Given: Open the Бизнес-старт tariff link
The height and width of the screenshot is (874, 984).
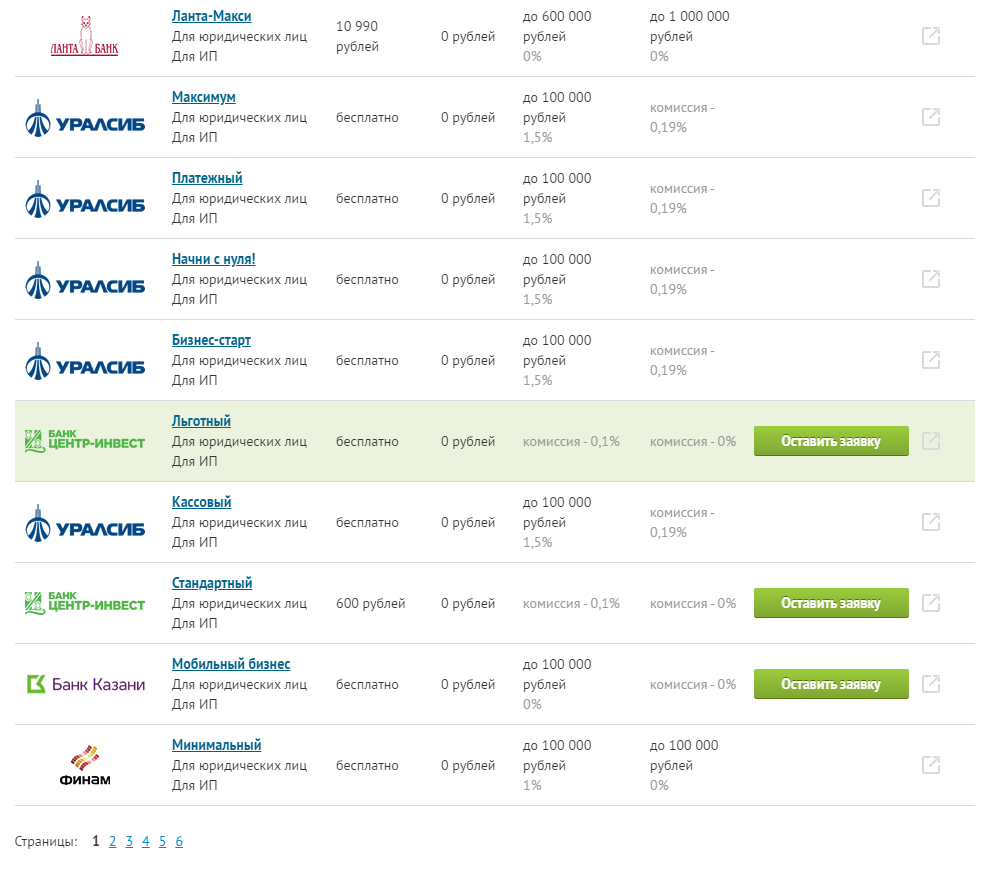Looking at the screenshot, I should [x=211, y=340].
